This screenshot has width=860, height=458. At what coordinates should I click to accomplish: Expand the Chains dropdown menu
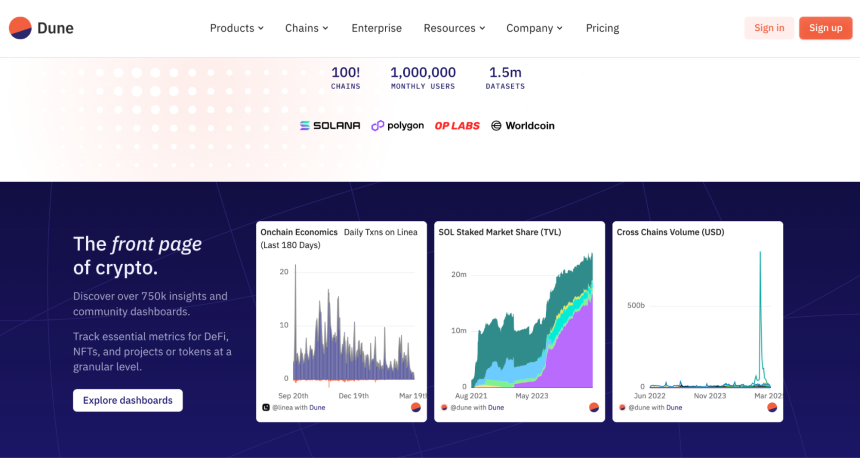point(307,28)
